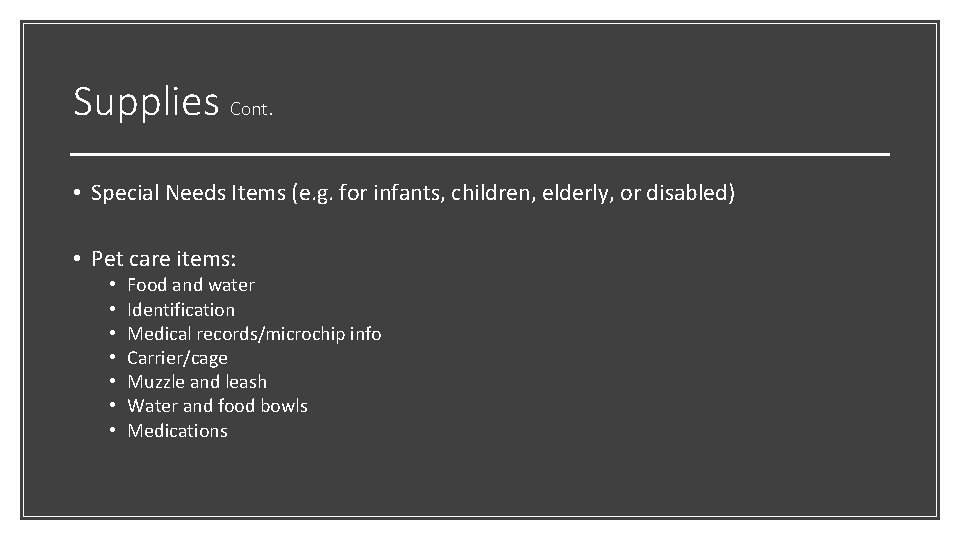Select the small "Cont." text beside the title

(x=251, y=111)
